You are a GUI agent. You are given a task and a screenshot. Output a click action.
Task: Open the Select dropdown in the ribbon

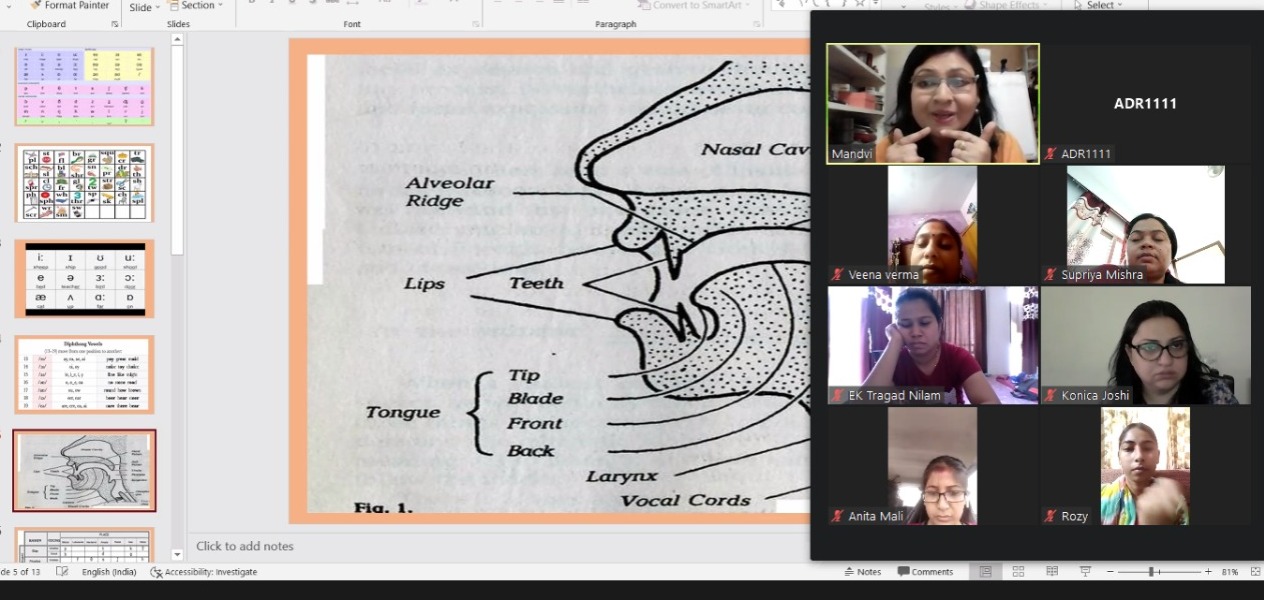coord(1098,5)
